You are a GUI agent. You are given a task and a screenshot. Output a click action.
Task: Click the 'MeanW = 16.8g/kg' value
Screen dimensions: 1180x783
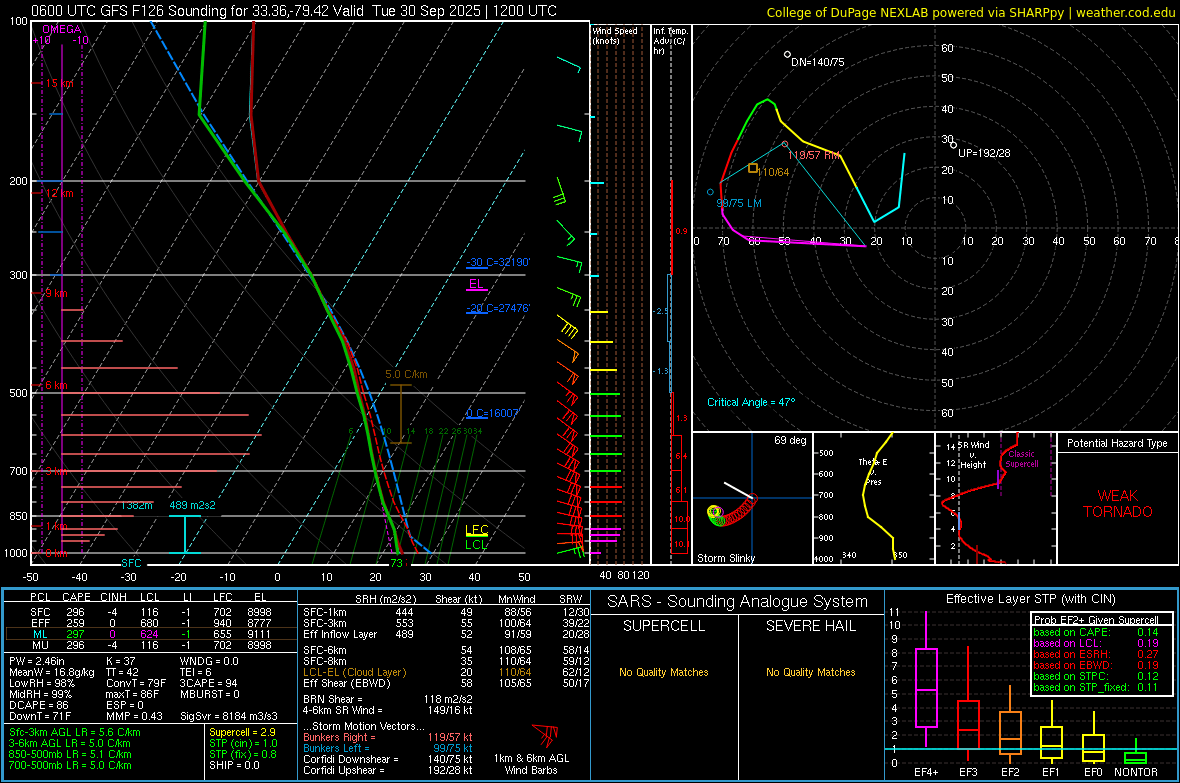click(52, 672)
